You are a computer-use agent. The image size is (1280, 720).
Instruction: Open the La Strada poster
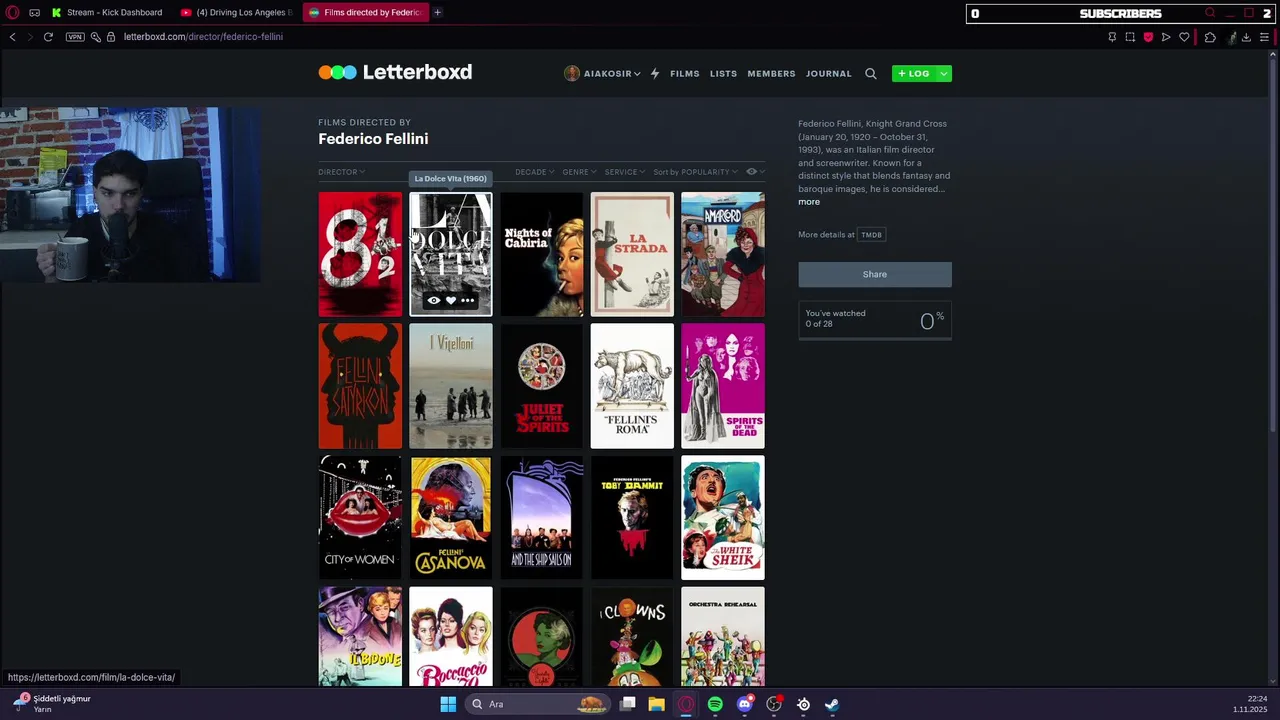632,254
